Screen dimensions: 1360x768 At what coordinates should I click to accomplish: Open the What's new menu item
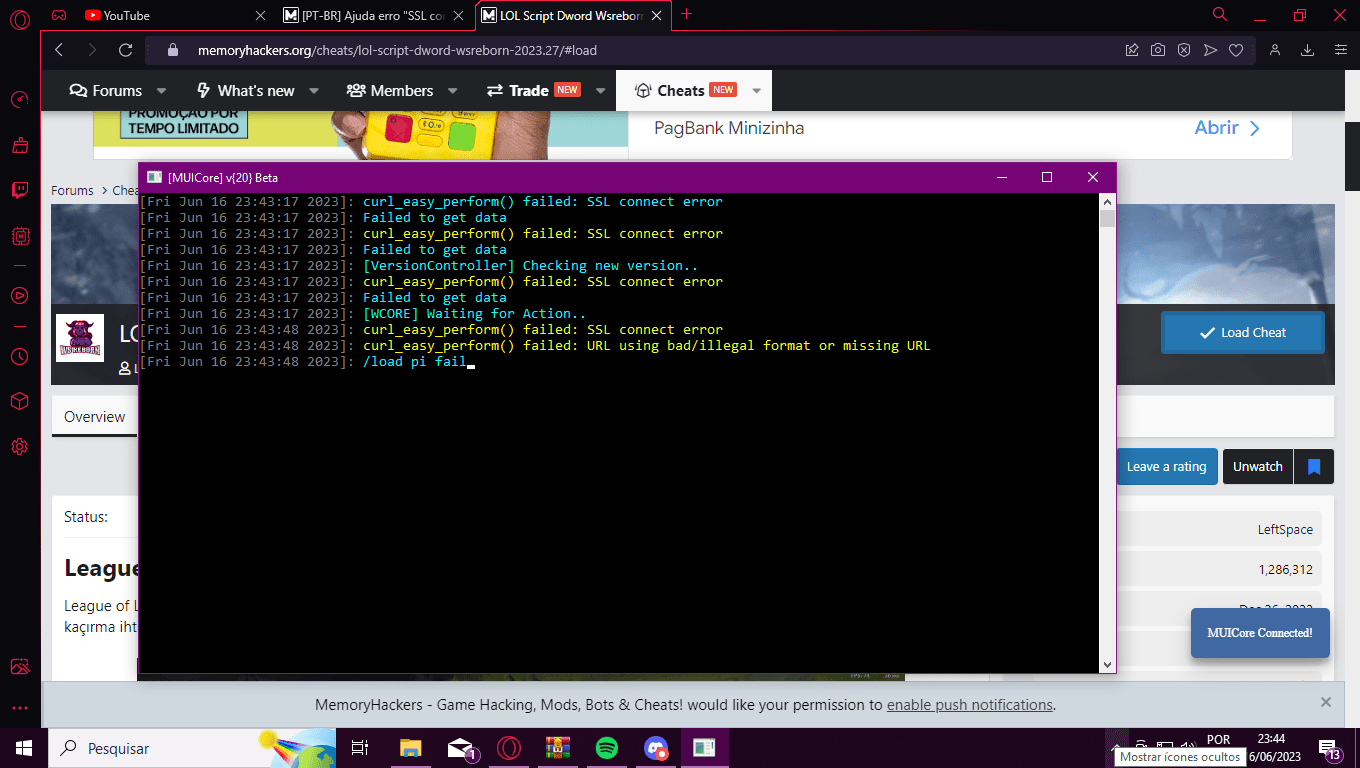click(x=245, y=90)
